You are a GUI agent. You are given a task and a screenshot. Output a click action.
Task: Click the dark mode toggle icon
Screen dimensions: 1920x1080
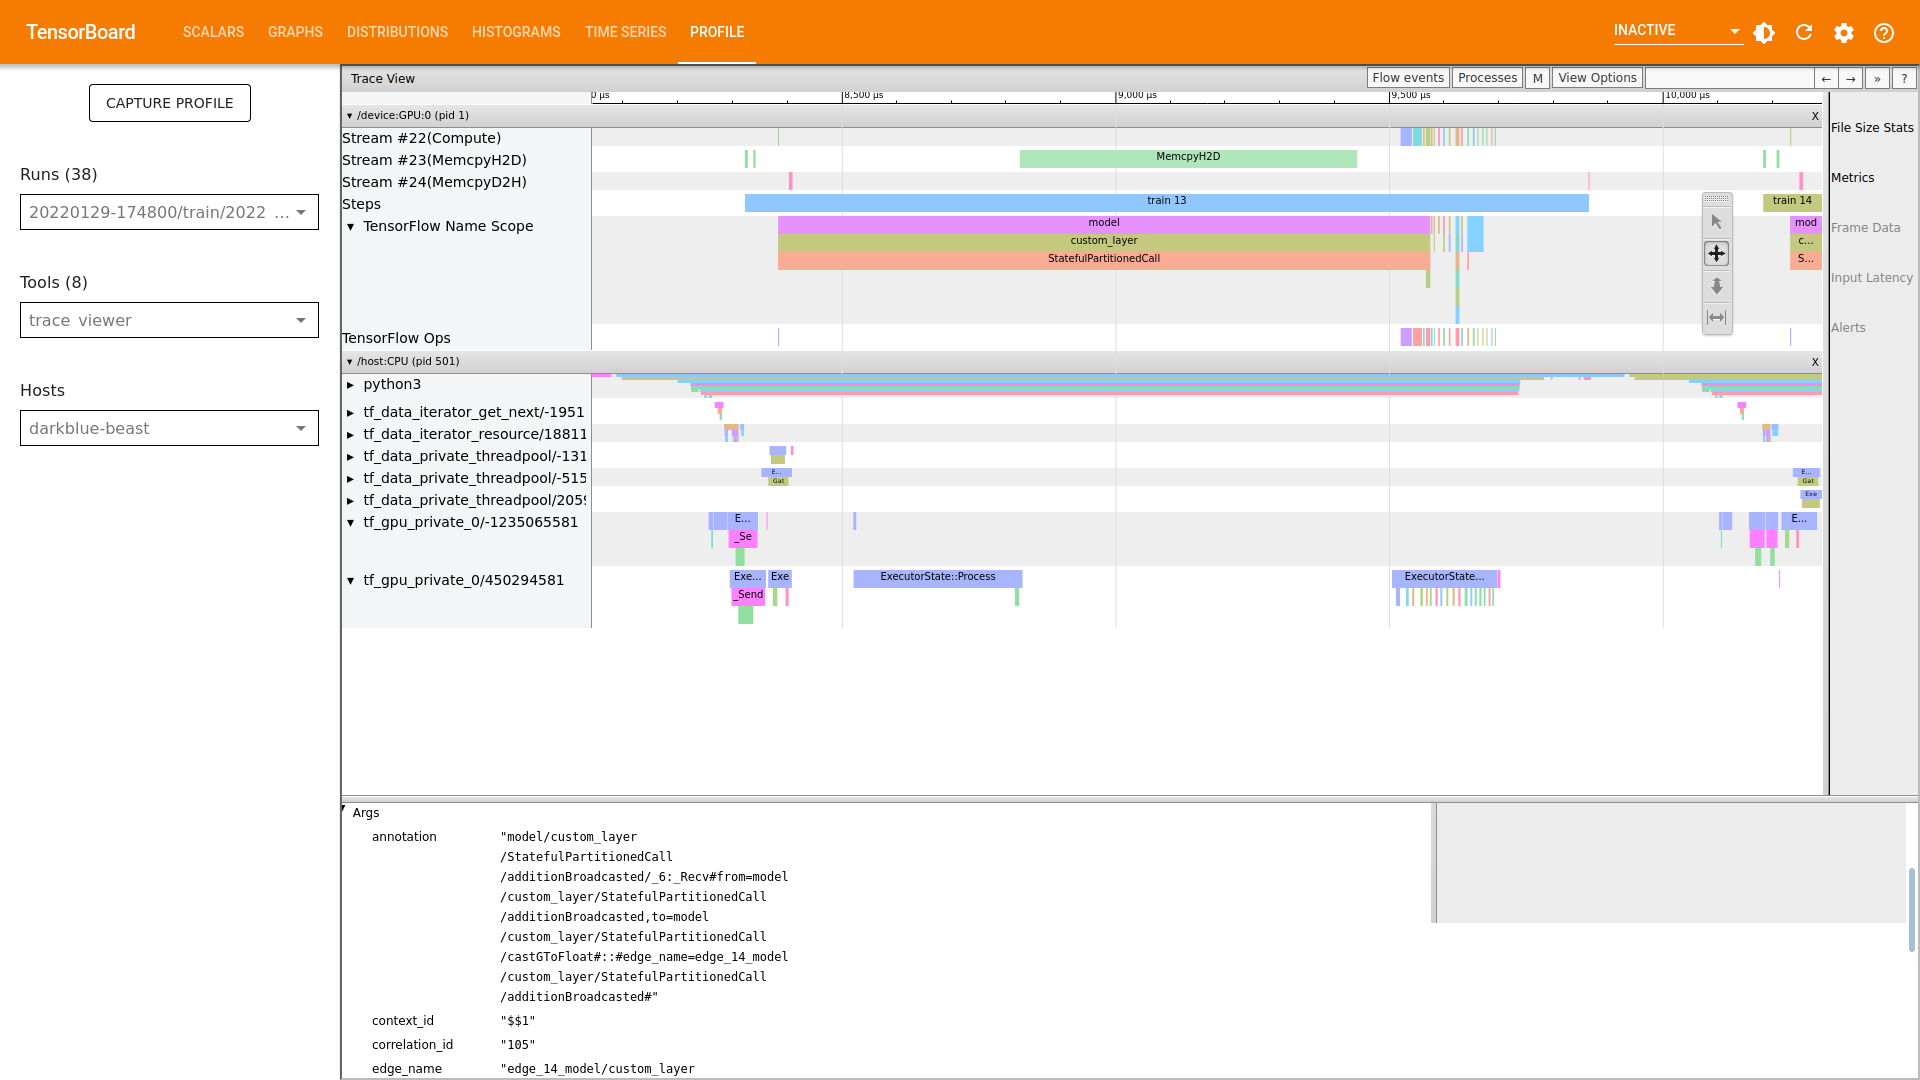(1763, 33)
